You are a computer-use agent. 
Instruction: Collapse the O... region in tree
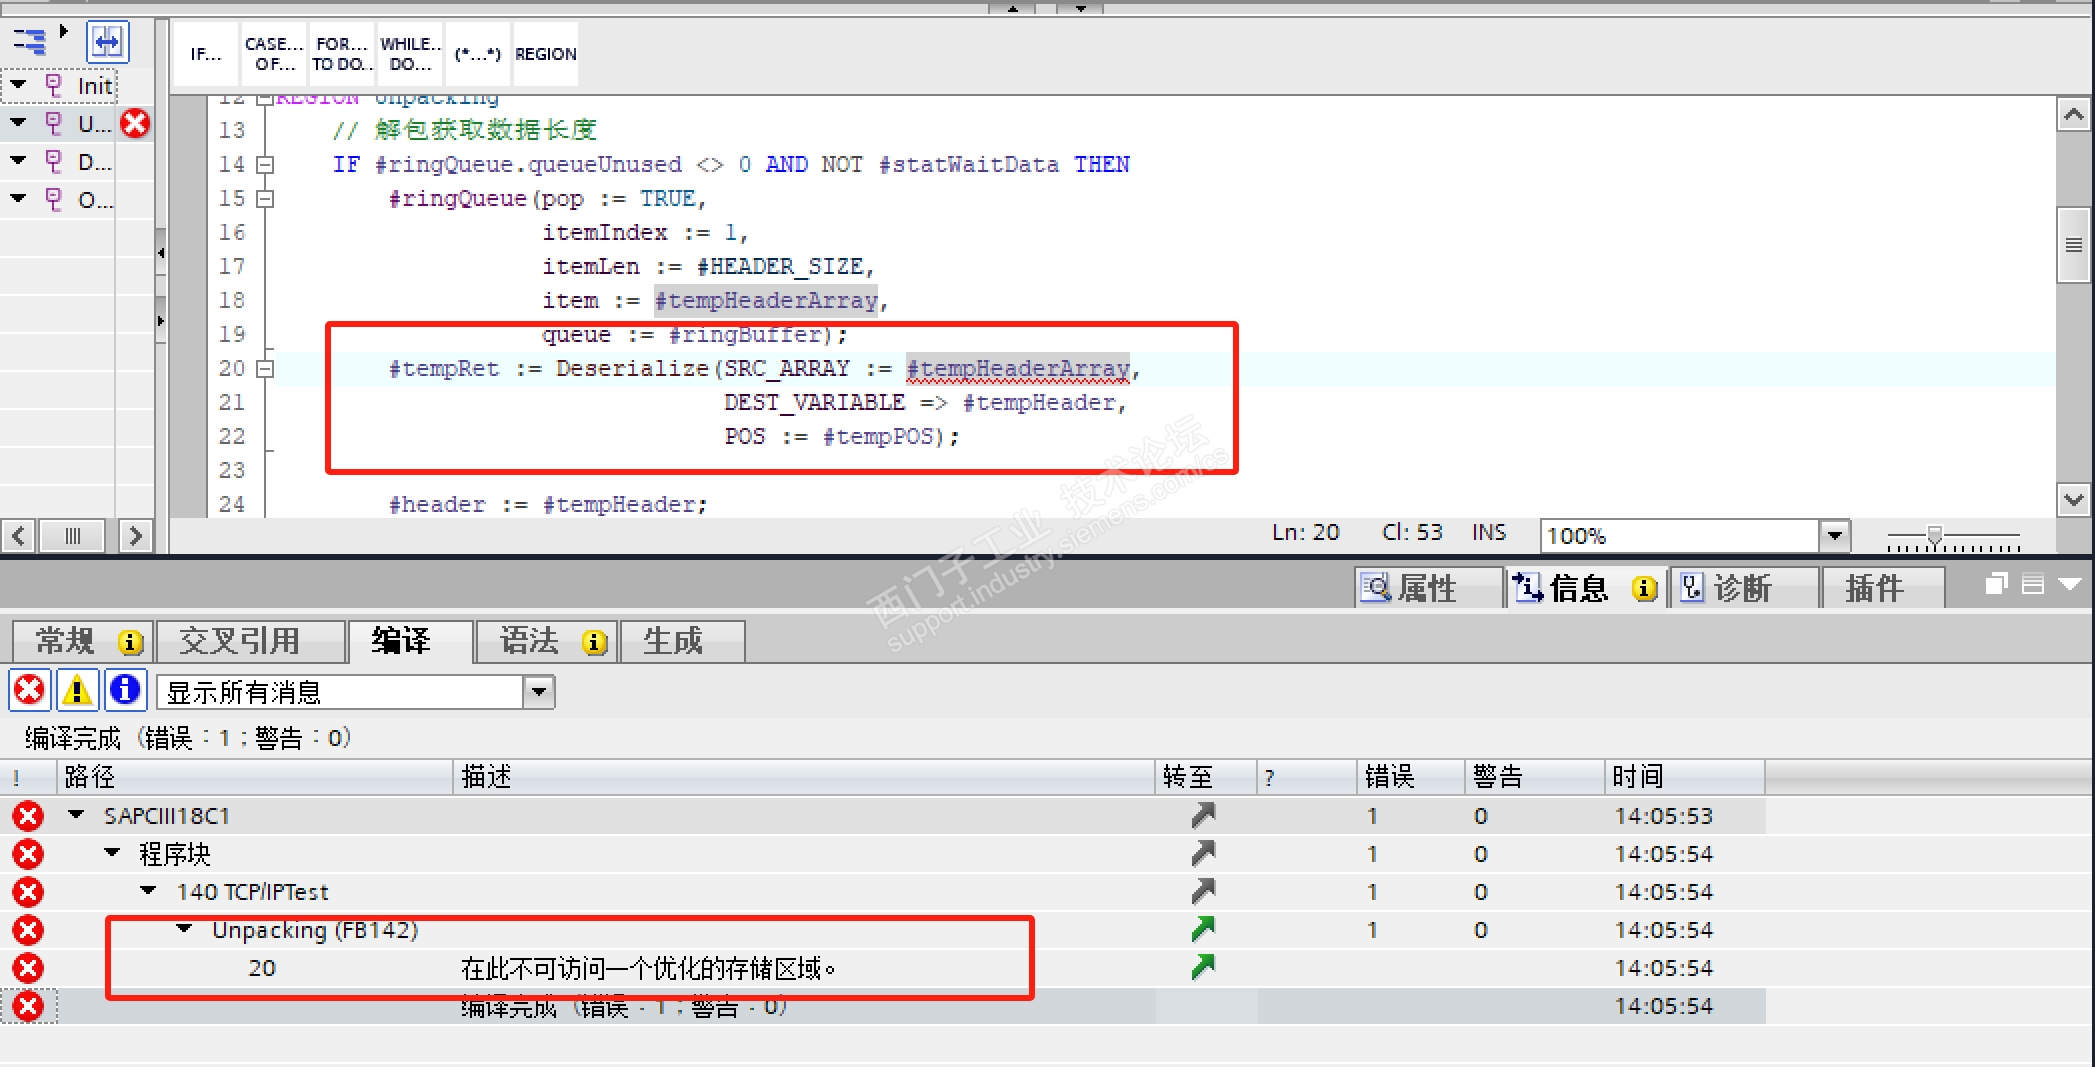pyautogui.click(x=19, y=199)
